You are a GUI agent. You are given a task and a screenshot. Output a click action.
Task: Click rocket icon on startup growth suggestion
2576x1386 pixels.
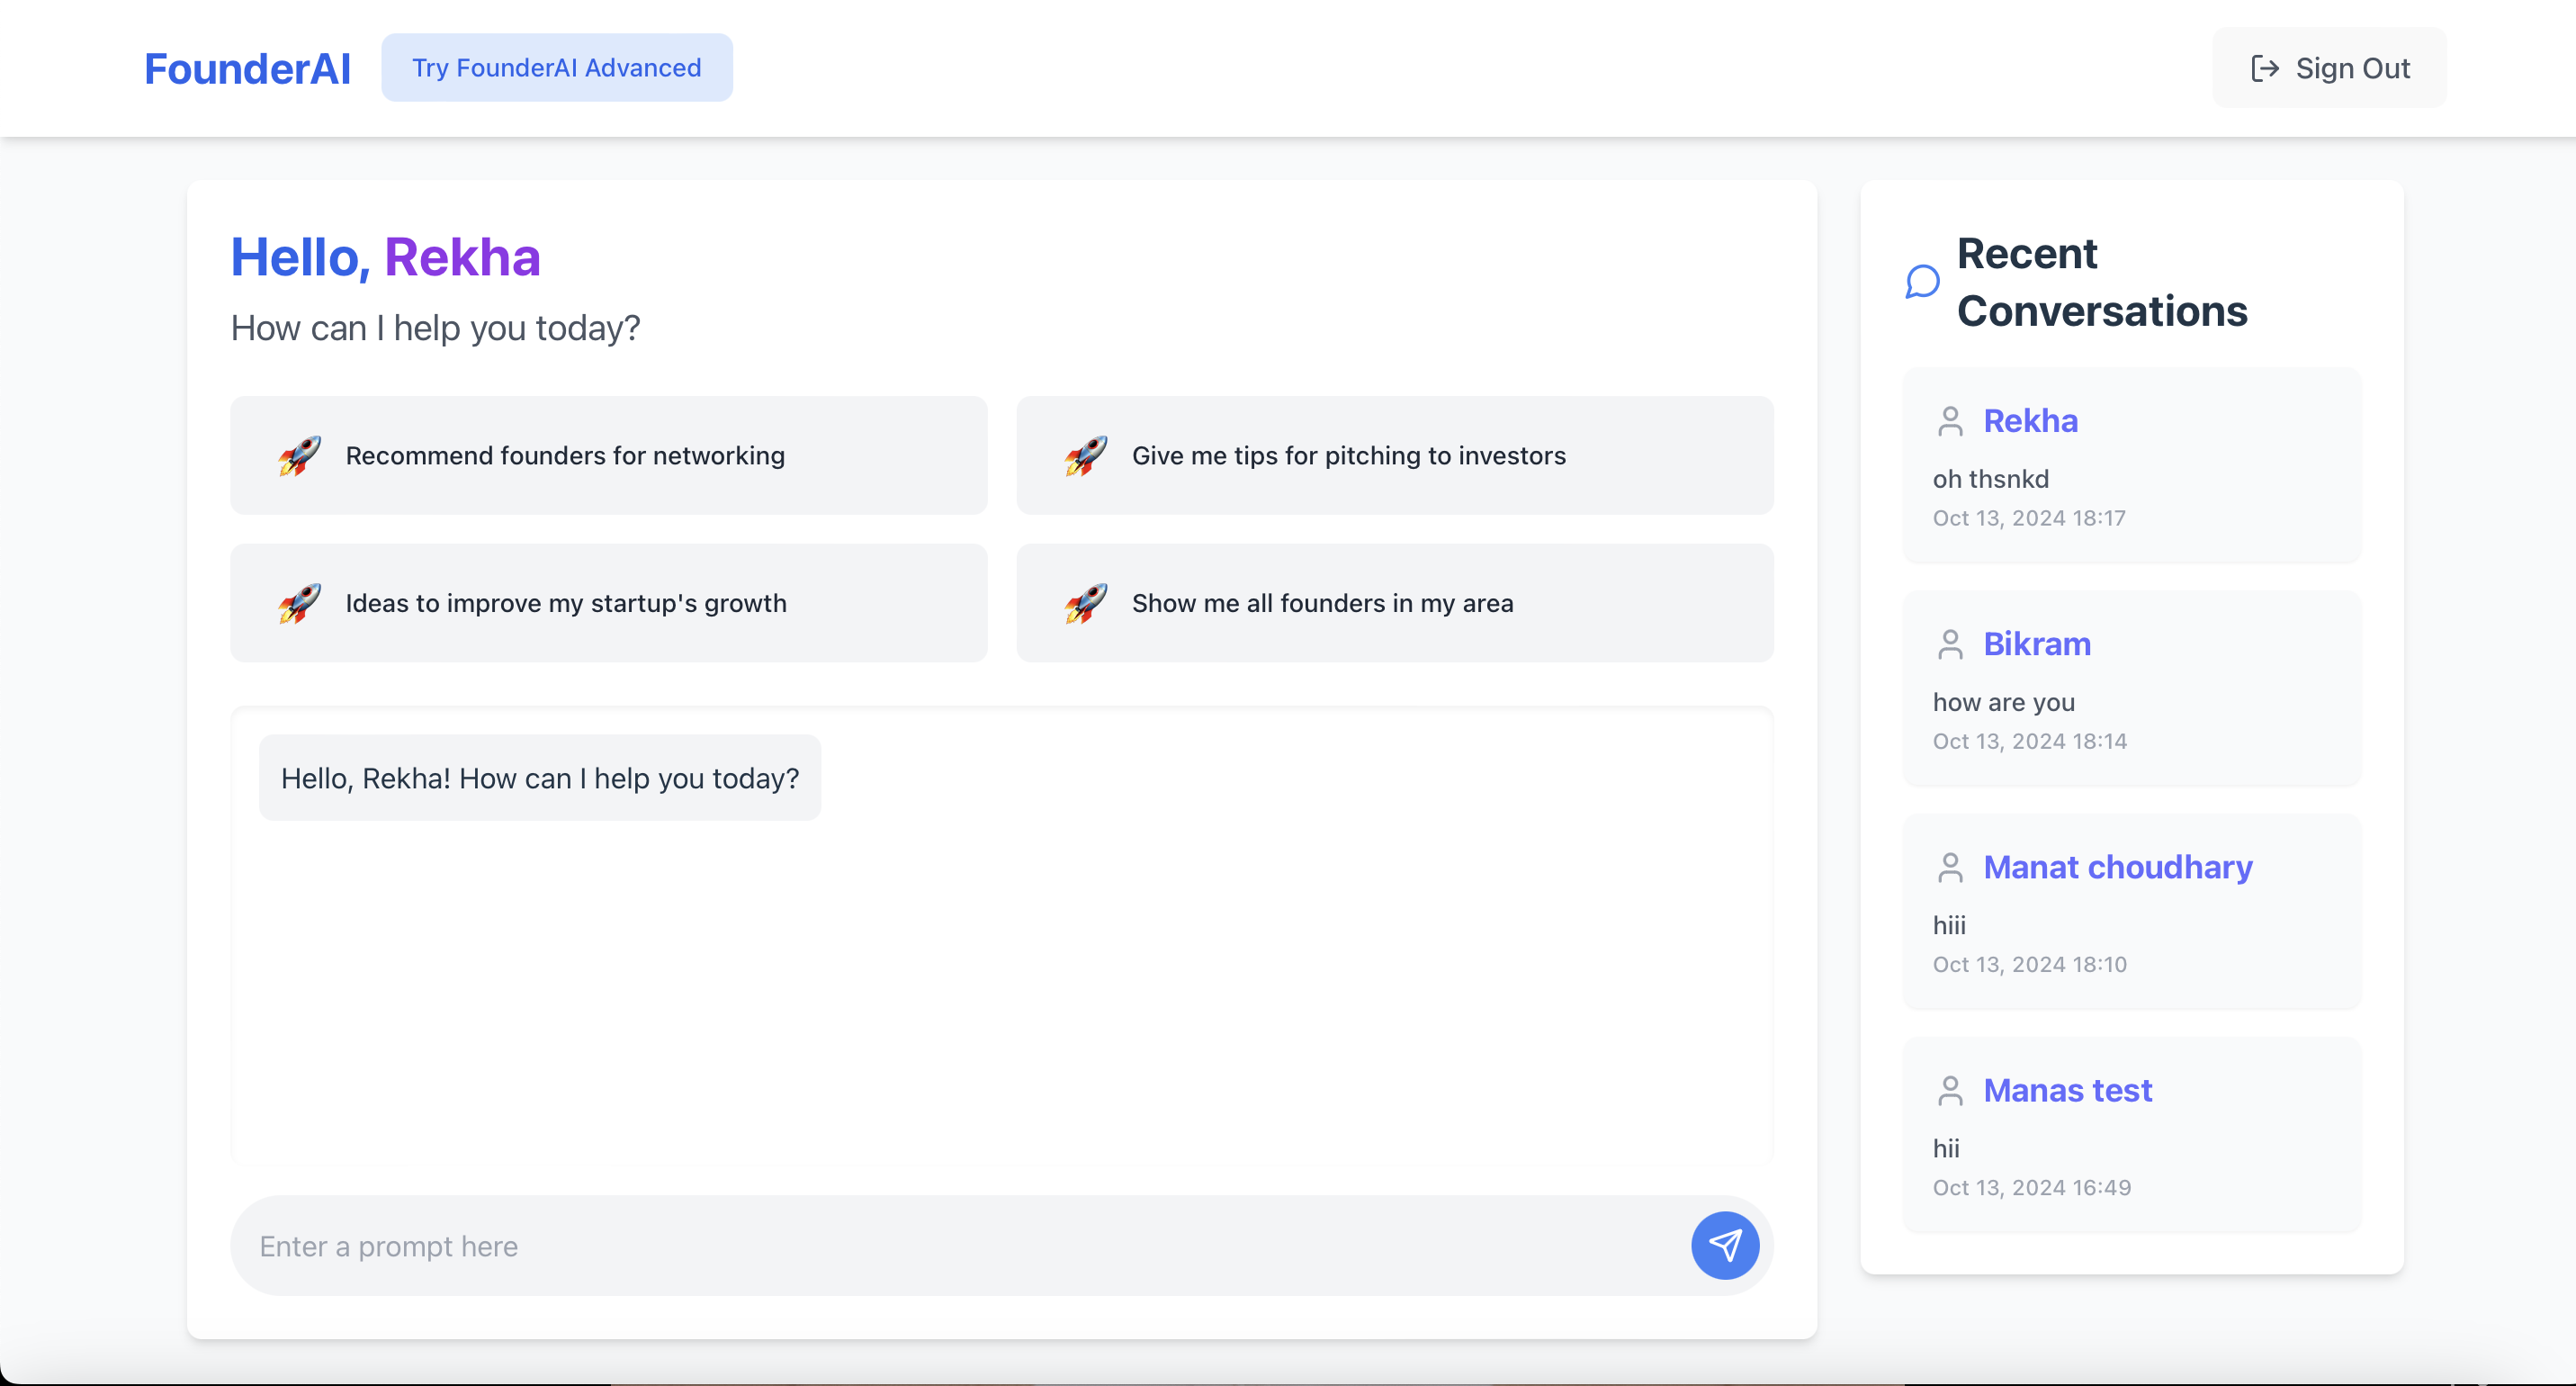pos(299,603)
